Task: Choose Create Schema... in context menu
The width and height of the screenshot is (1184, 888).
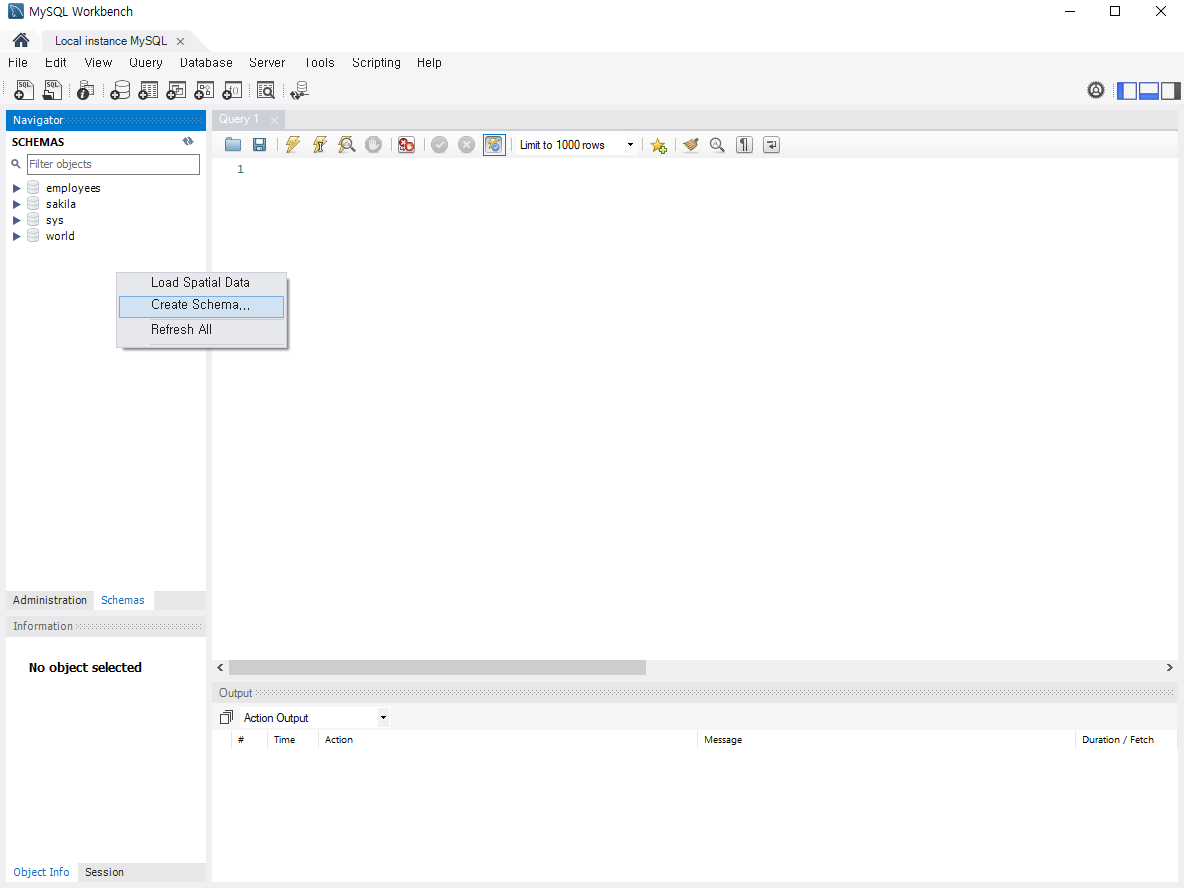Action: click(x=201, y=305)
